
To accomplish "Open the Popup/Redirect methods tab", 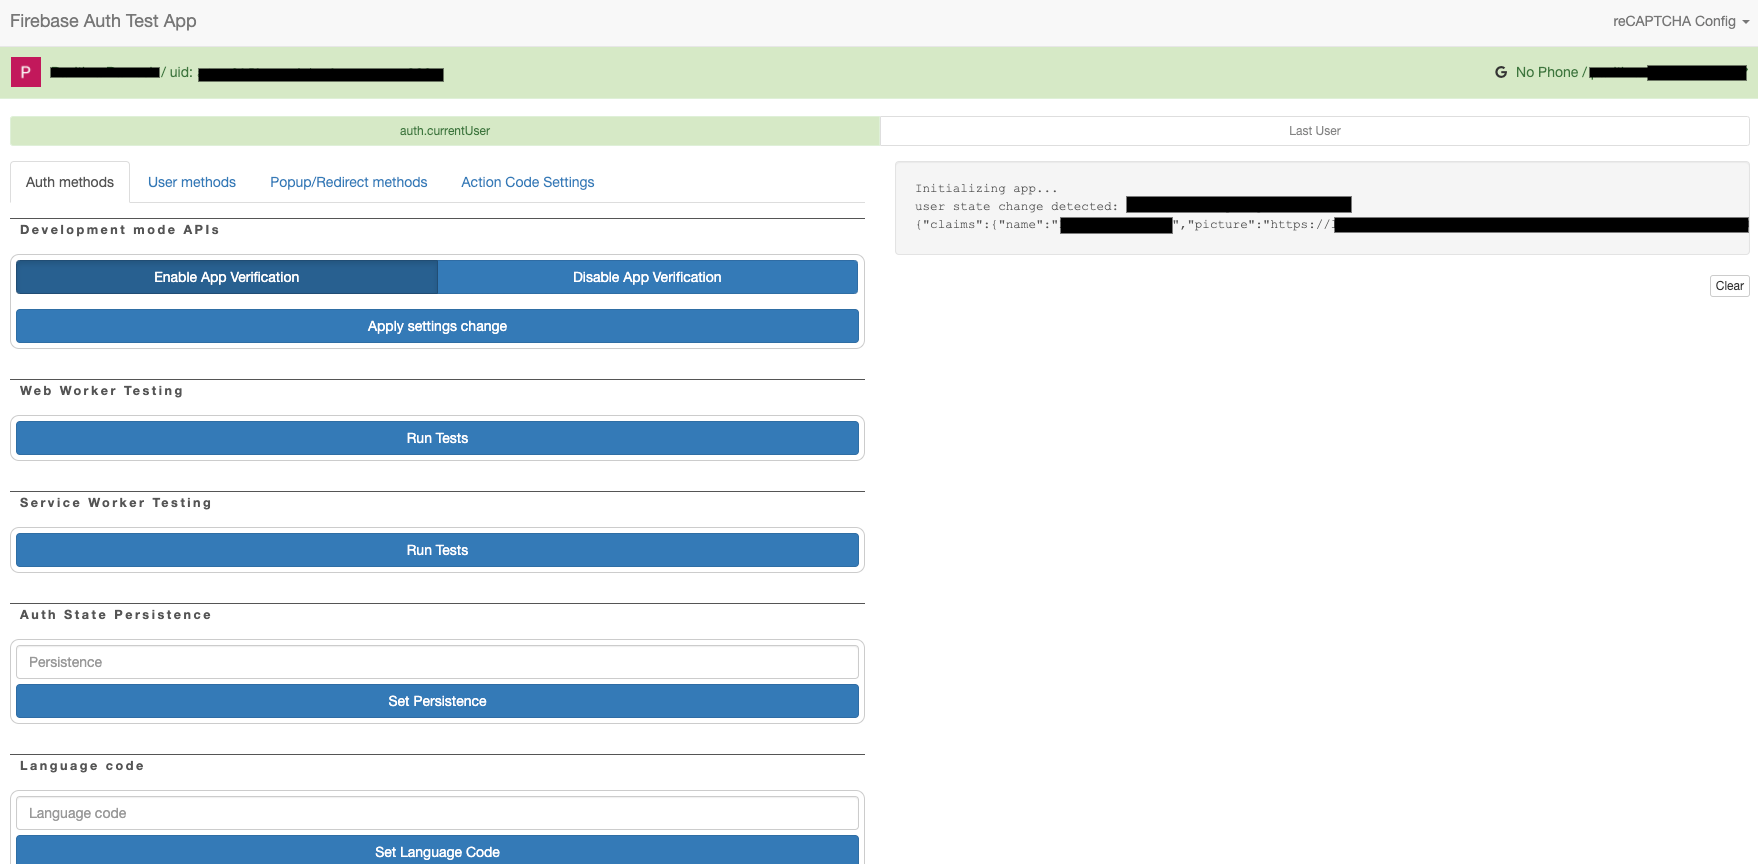I will pyautogui.click(x=349, y=182).
